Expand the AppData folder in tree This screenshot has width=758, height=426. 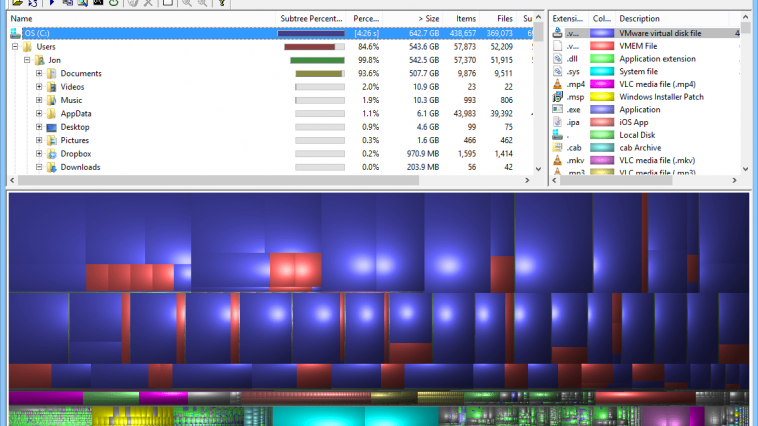coord(39,114)
